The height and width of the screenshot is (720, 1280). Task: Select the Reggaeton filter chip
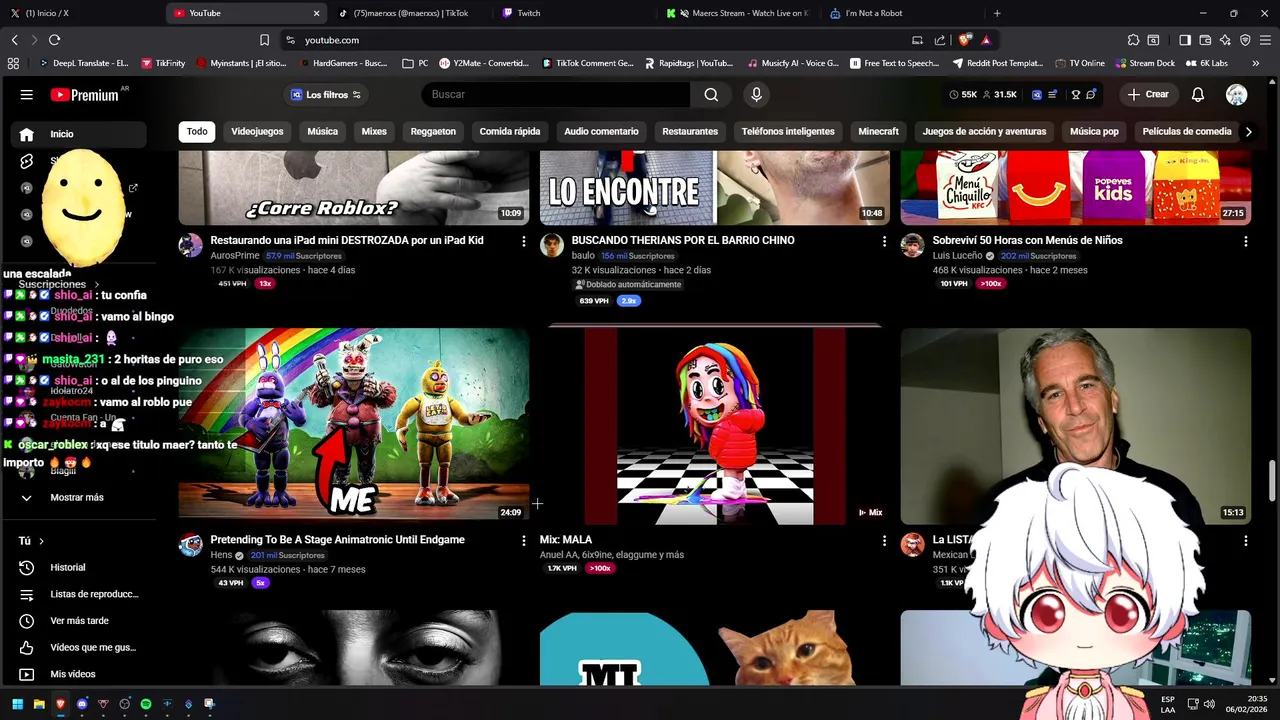[433, 131]
